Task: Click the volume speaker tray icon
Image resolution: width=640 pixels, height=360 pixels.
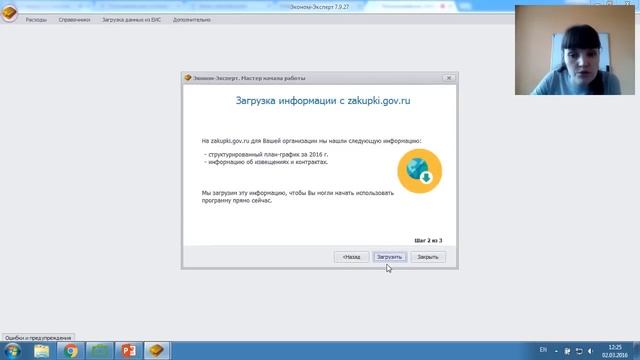Action: (x=590, y=351)
